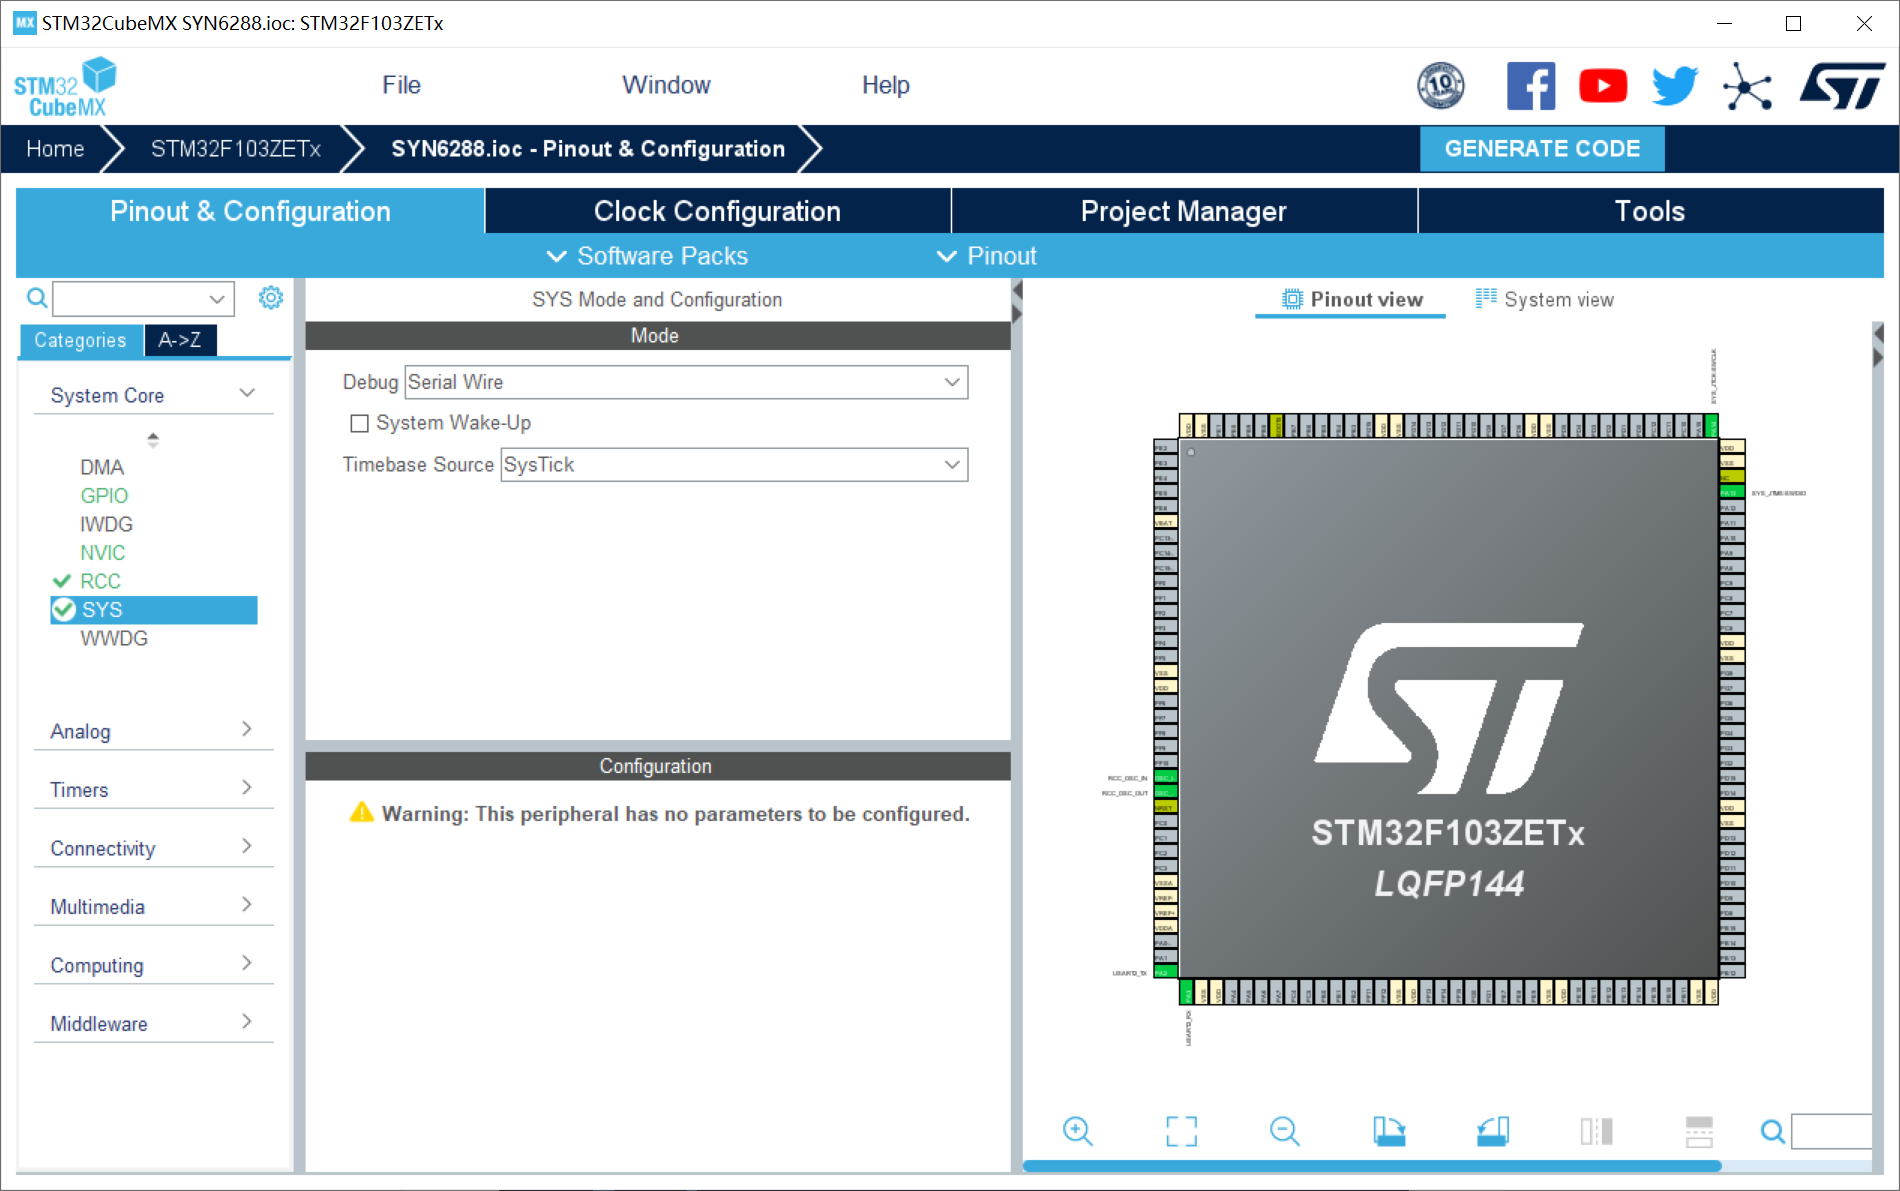Select the Pinout & Configuration tab
Image resolution: width=1900 pixels, height=1191 pixels.
coord(250,211)
